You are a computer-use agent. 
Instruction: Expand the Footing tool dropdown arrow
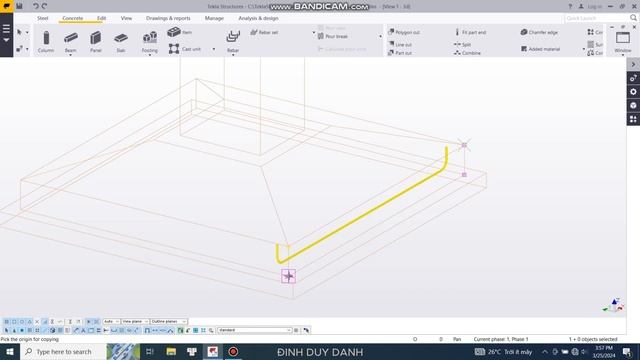150,55
